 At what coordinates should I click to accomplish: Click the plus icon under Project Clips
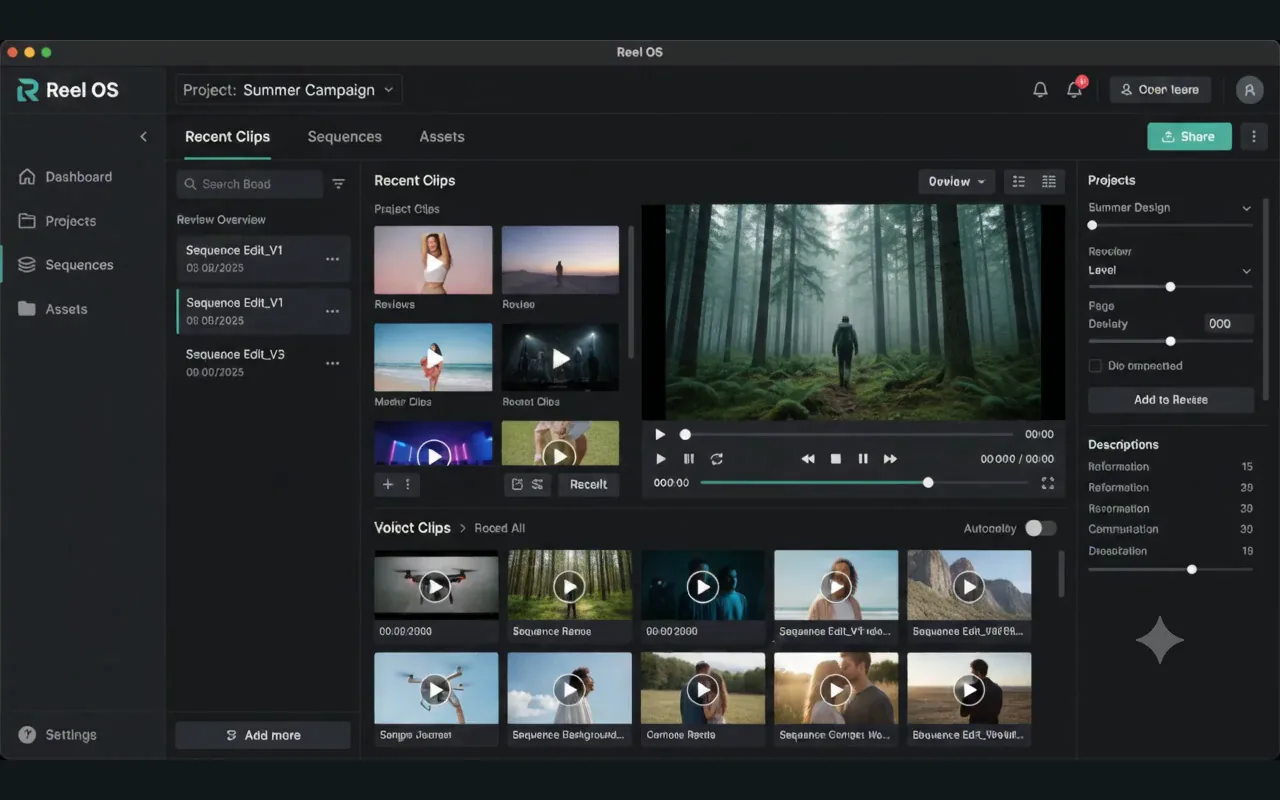click(x=388, y=484)
